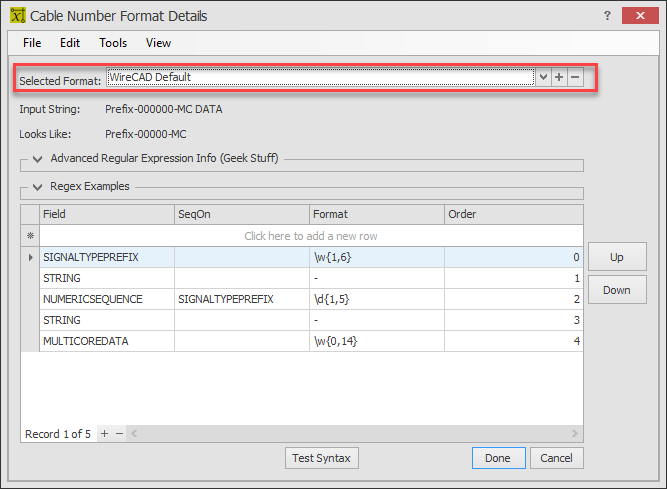
Task: Click the Cancel button
Action: point(556,458)
